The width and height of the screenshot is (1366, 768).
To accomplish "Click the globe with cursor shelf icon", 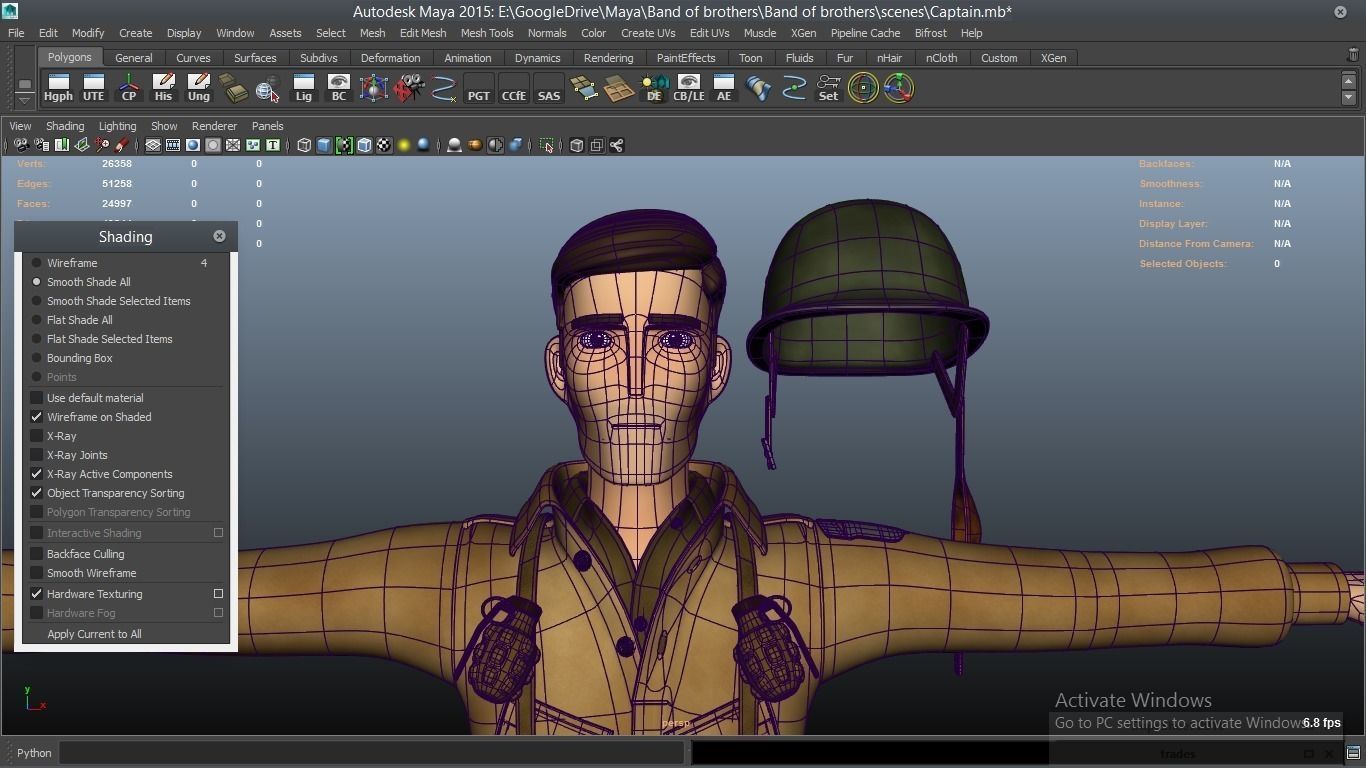I will [268, 88].
